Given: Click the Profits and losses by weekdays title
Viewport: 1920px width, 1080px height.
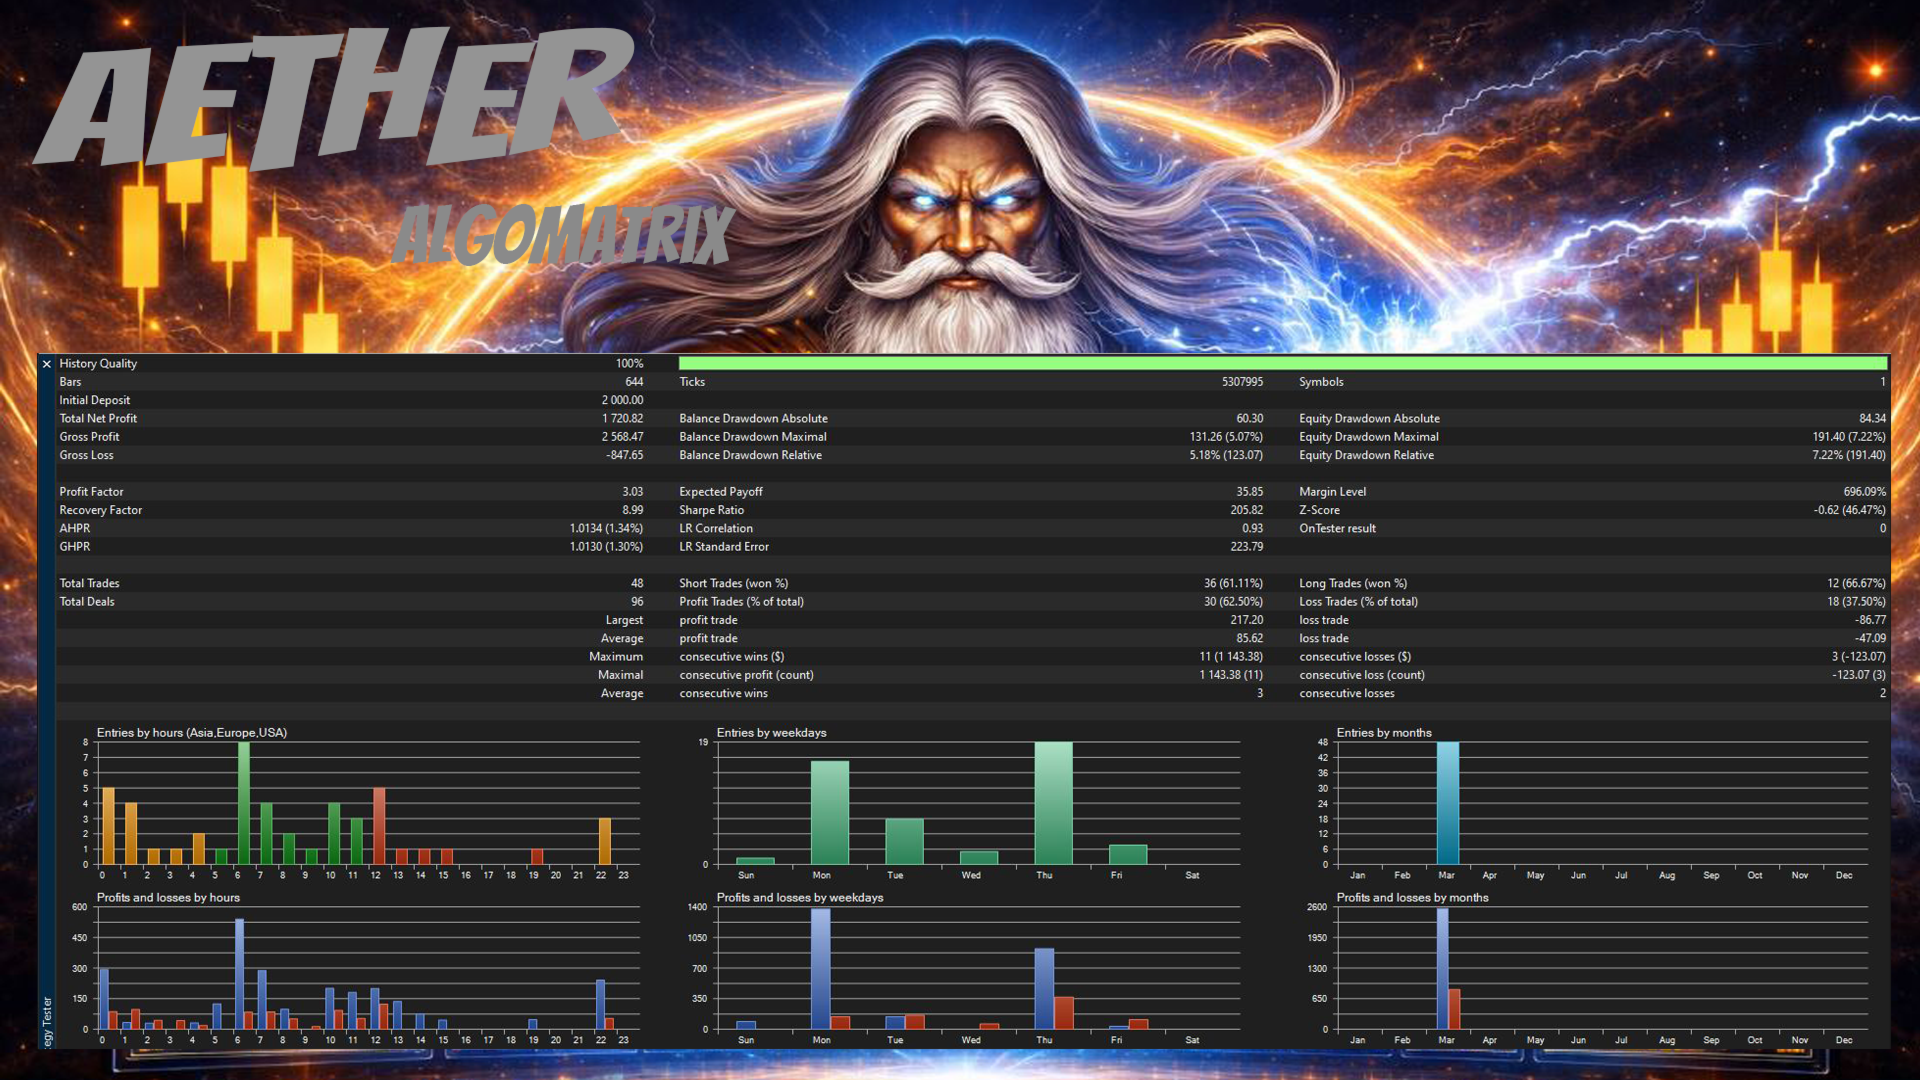Looking at the screenshot, I should click(x=799, y=898).
